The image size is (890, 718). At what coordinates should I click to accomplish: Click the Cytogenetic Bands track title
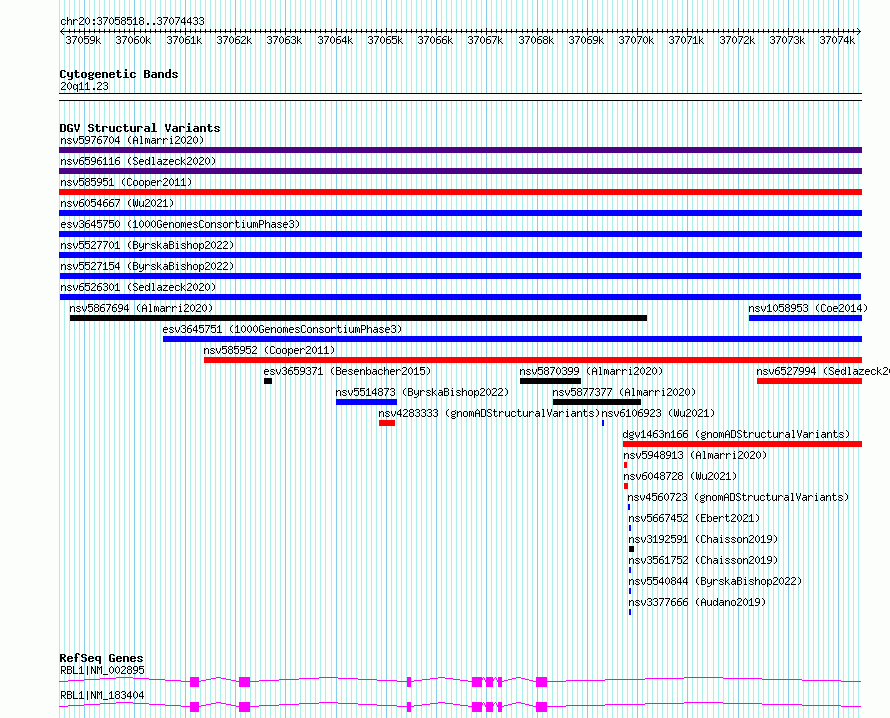[x=119, y=74]
